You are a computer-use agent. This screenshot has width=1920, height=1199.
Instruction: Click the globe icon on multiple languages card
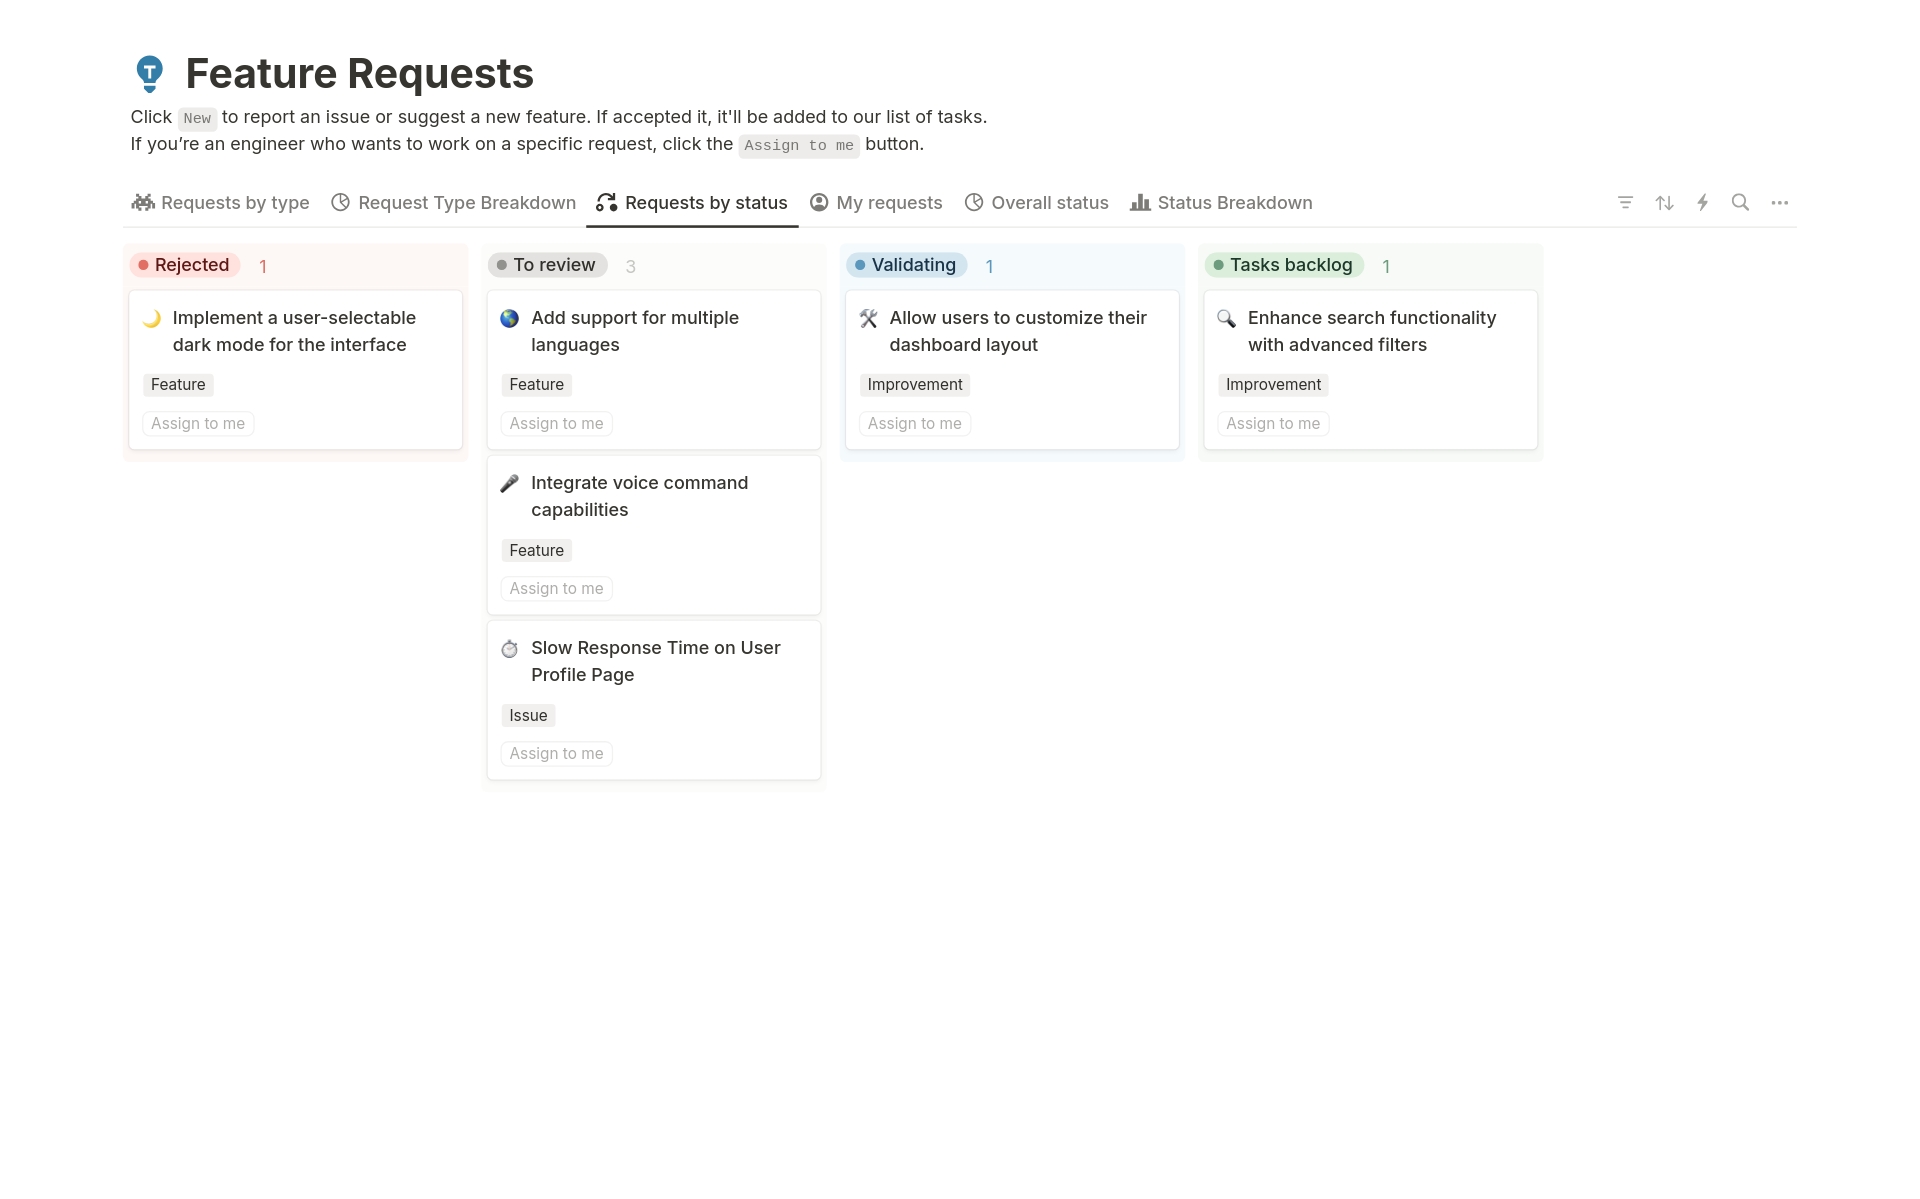tap(509, 319)
